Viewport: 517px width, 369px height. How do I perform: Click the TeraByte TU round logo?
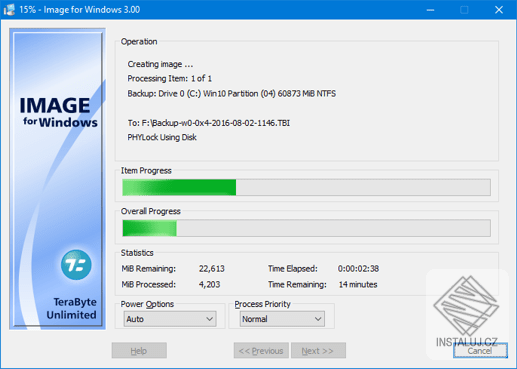tap(76, 265)
